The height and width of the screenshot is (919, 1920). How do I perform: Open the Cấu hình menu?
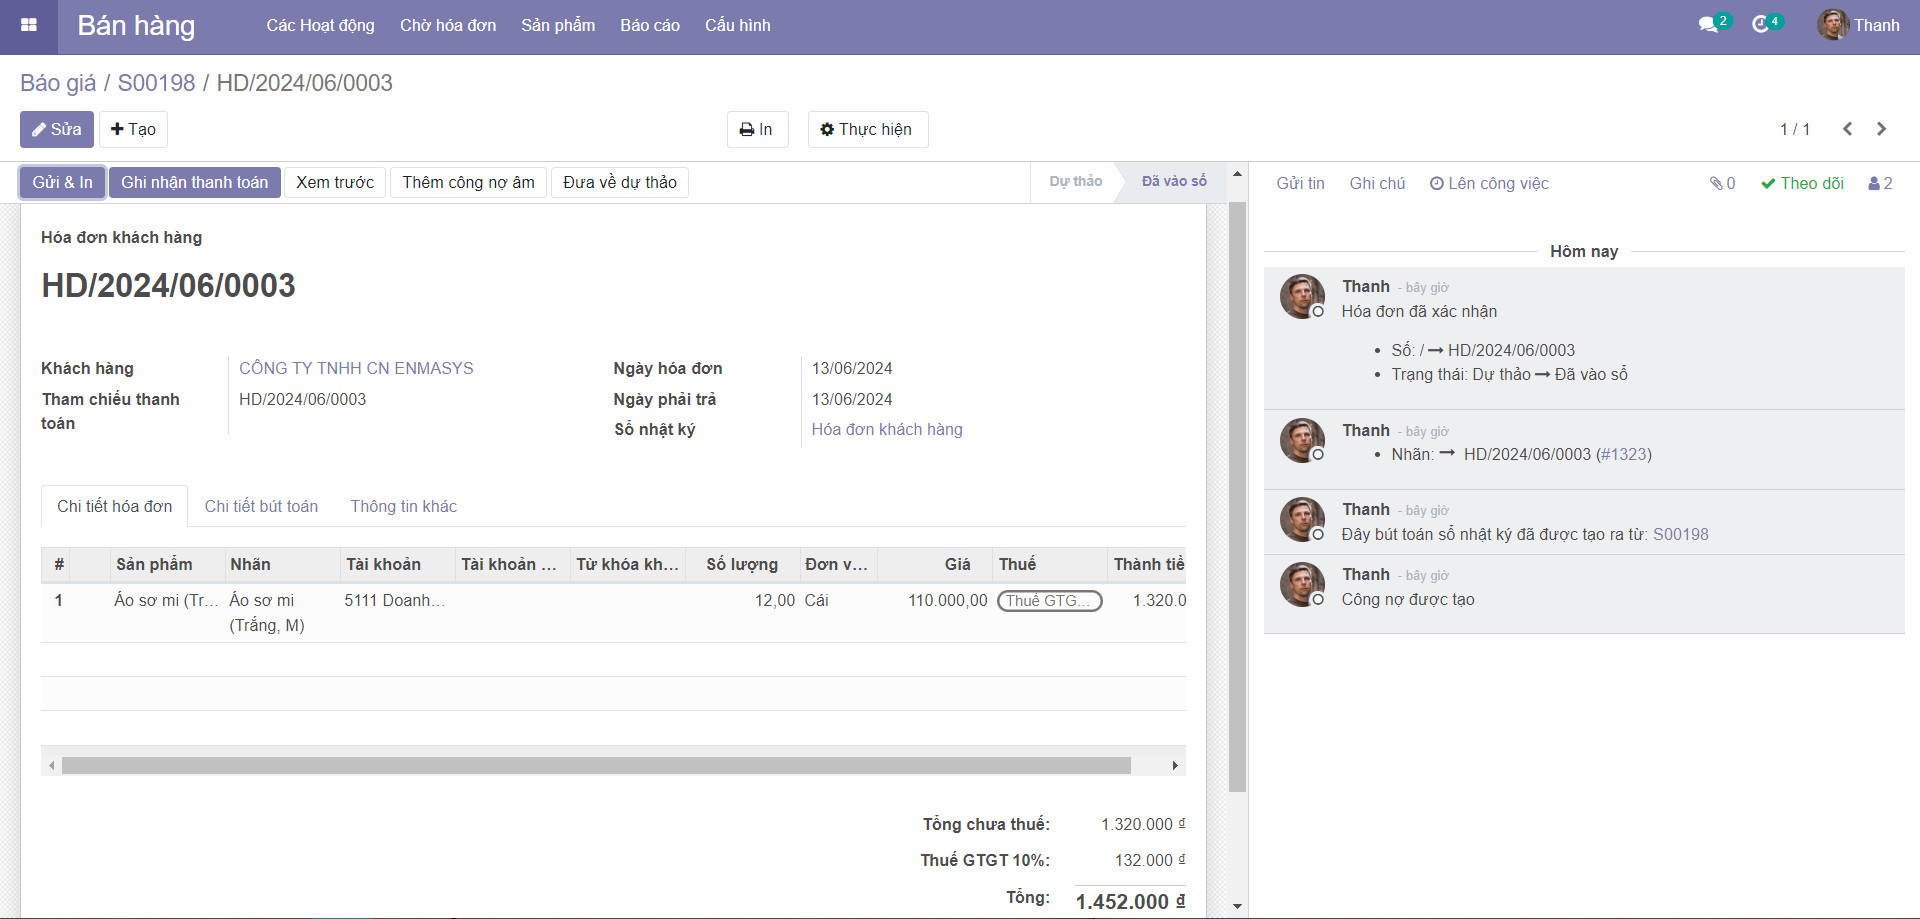click(737, 26)
